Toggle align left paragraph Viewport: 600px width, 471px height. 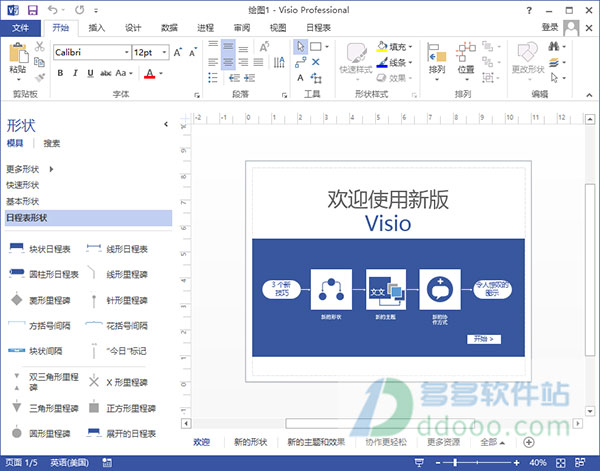213,62
